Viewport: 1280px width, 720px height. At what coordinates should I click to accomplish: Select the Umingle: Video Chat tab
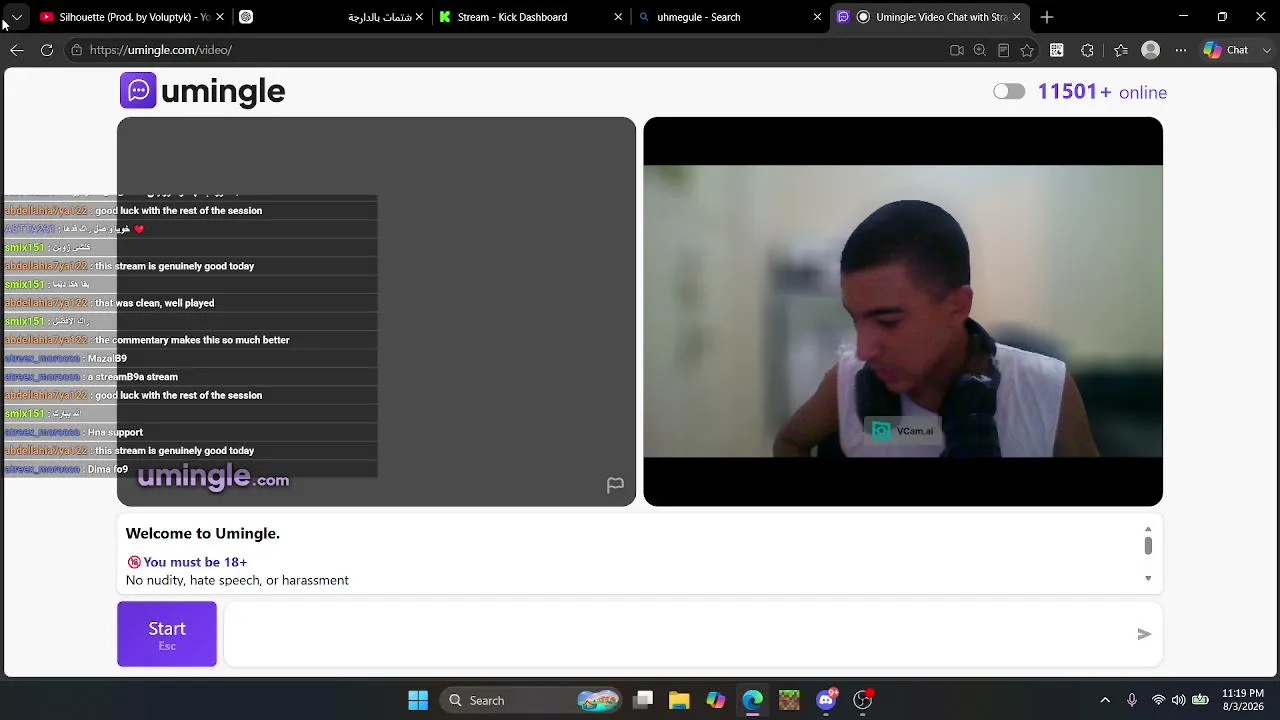(x=929, y=17)
